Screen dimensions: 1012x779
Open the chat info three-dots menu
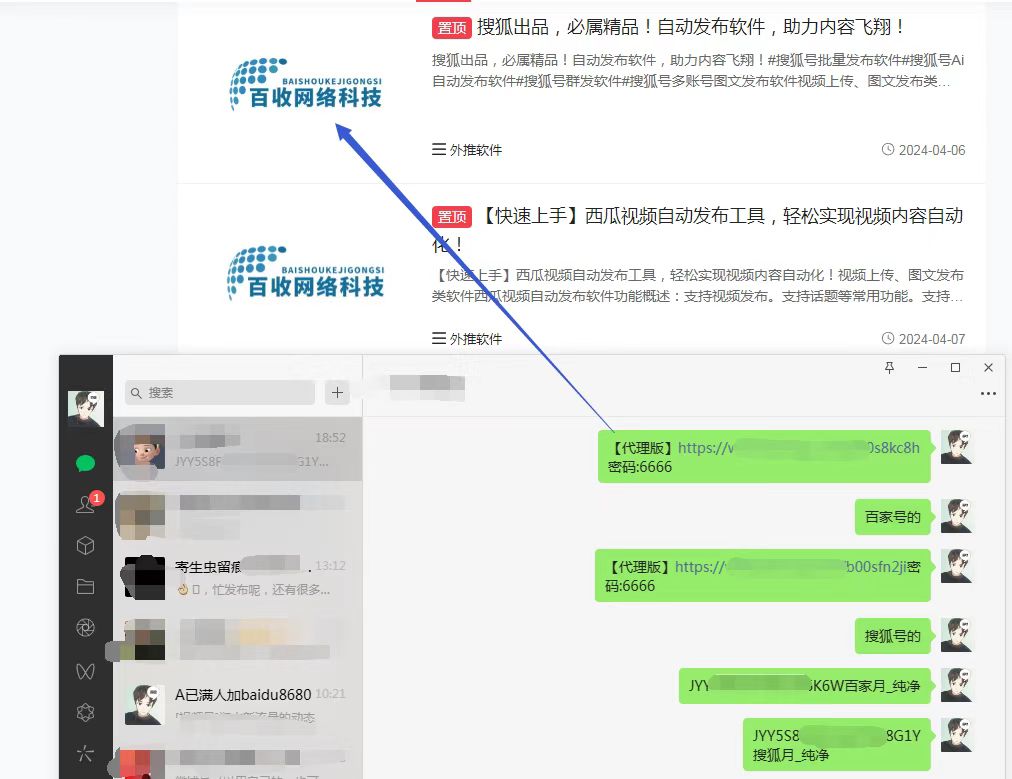coord(988,393)
